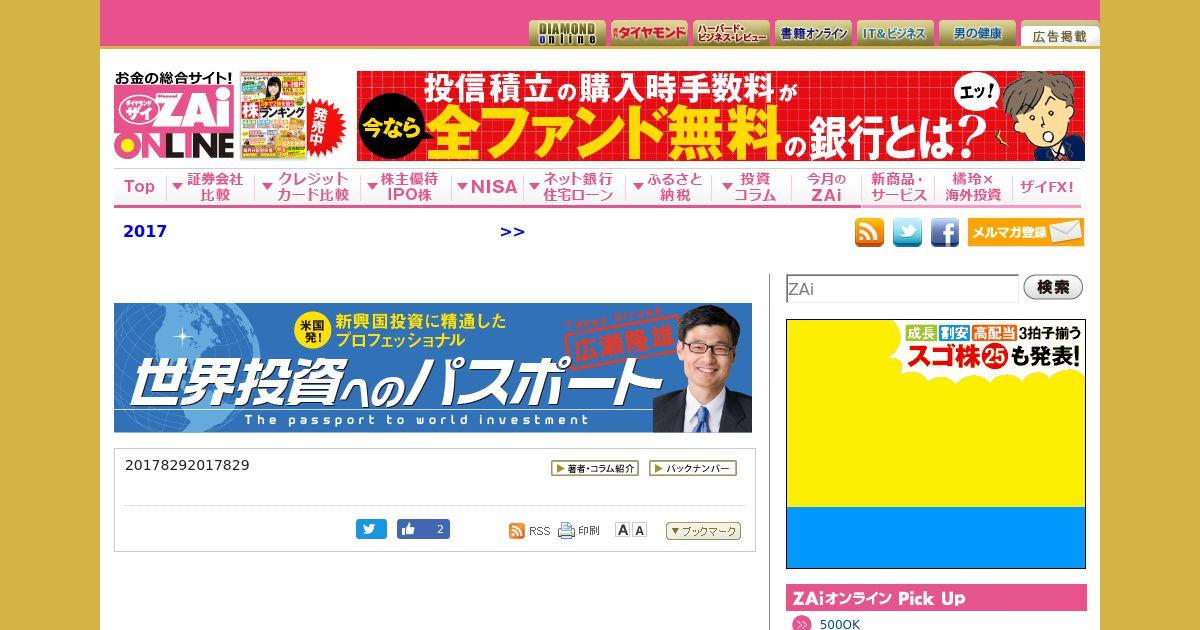
Task: Like the article with the thumbs-up button
Action: pos(423,529)
